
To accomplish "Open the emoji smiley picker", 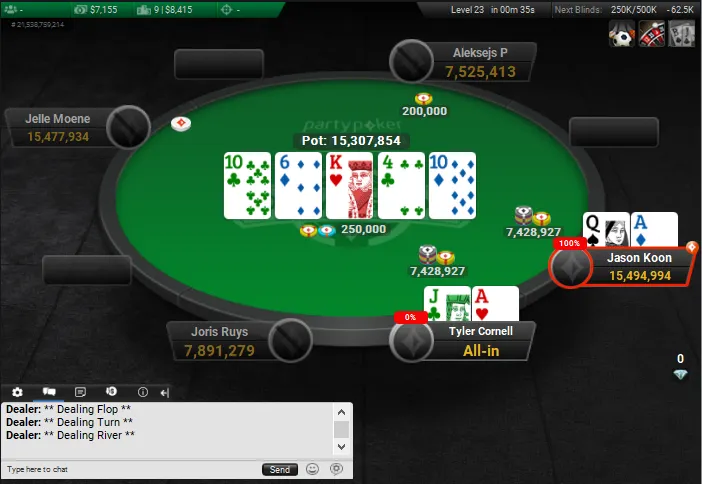I will (312, 469).
